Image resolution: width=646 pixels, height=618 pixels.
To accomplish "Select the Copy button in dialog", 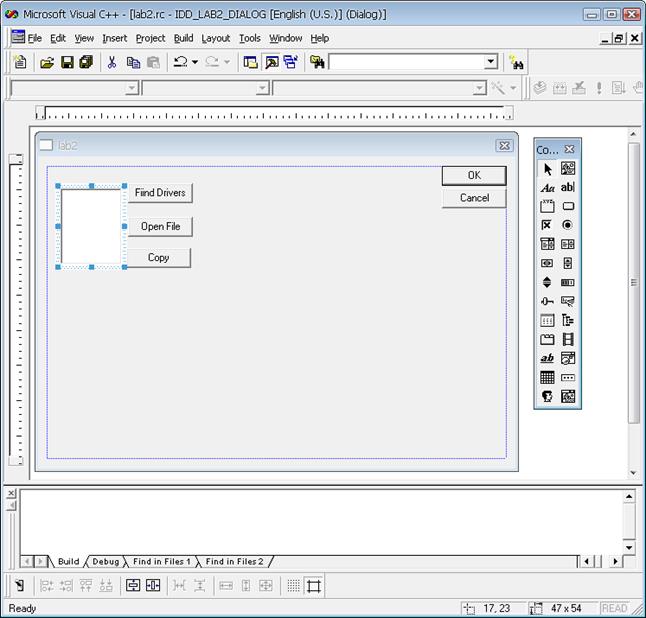I will [159, 258].
